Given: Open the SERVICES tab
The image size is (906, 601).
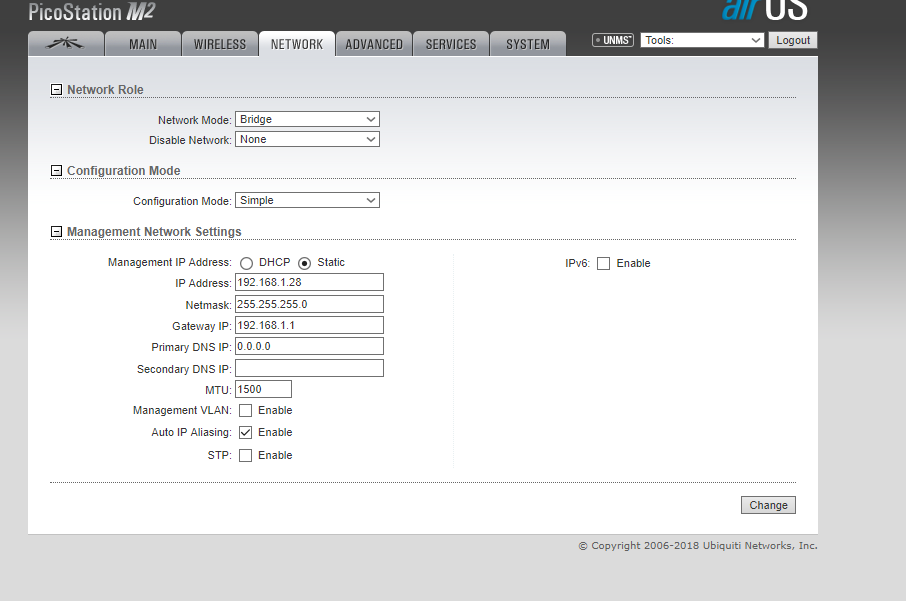Looking at the screenshot, I should click(451, 44).
